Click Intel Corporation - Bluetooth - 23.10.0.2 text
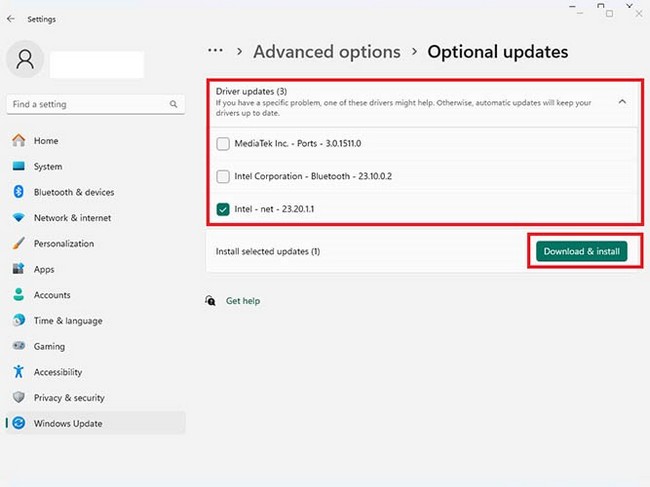This screenshot has height=487, width=650. pyautogui.click(x=313, y=176)
